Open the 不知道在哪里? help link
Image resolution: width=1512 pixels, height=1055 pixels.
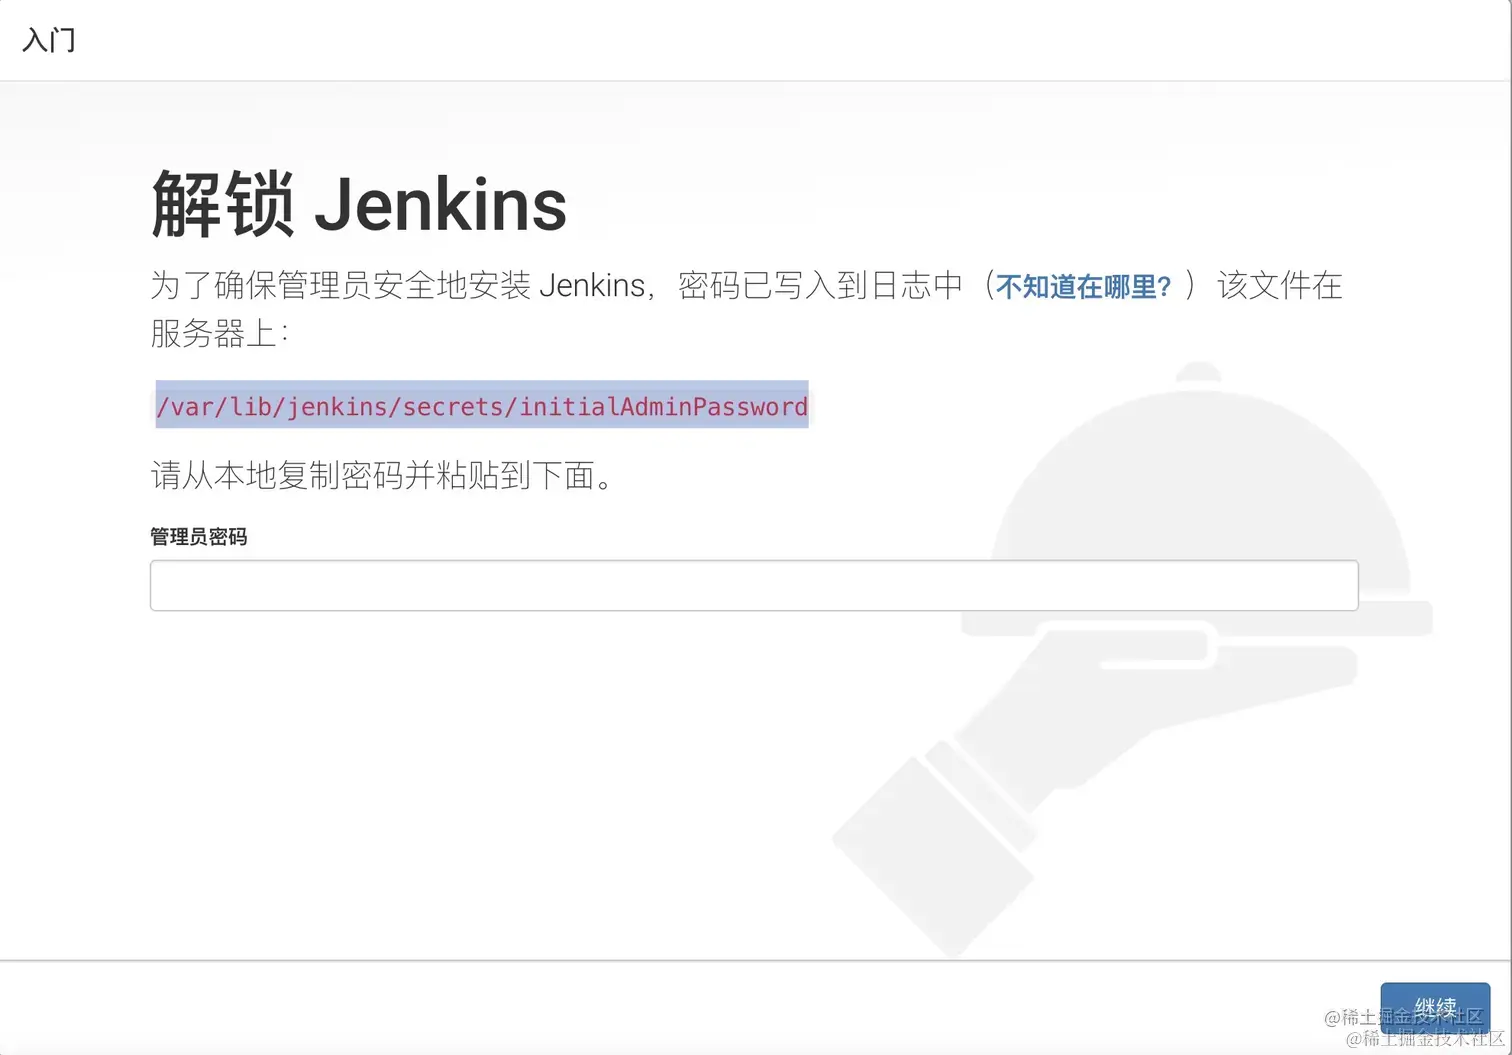point(1083,287)
